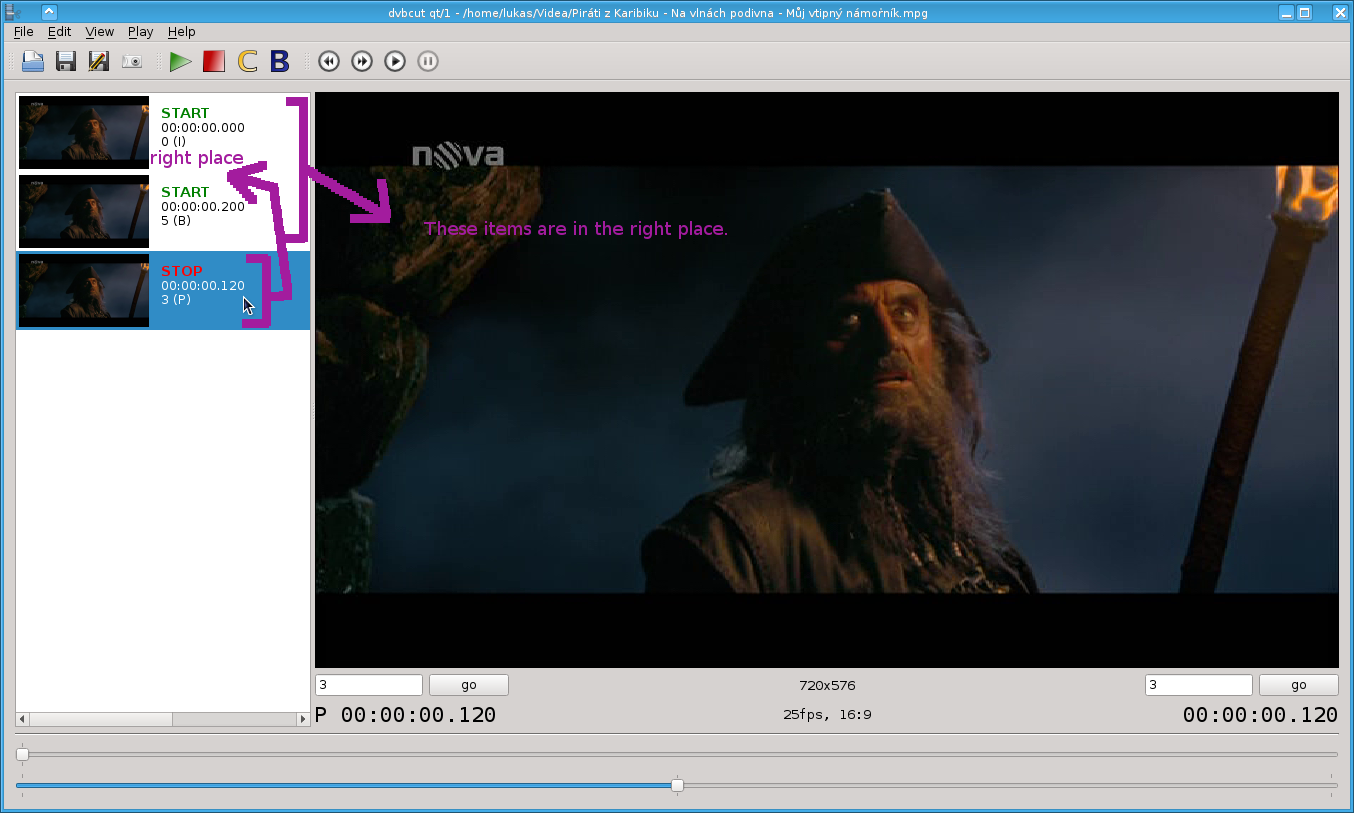Open the Play menu
Image resolution: width=1354 pixels, height=813 pixels.
pos(140,32)
